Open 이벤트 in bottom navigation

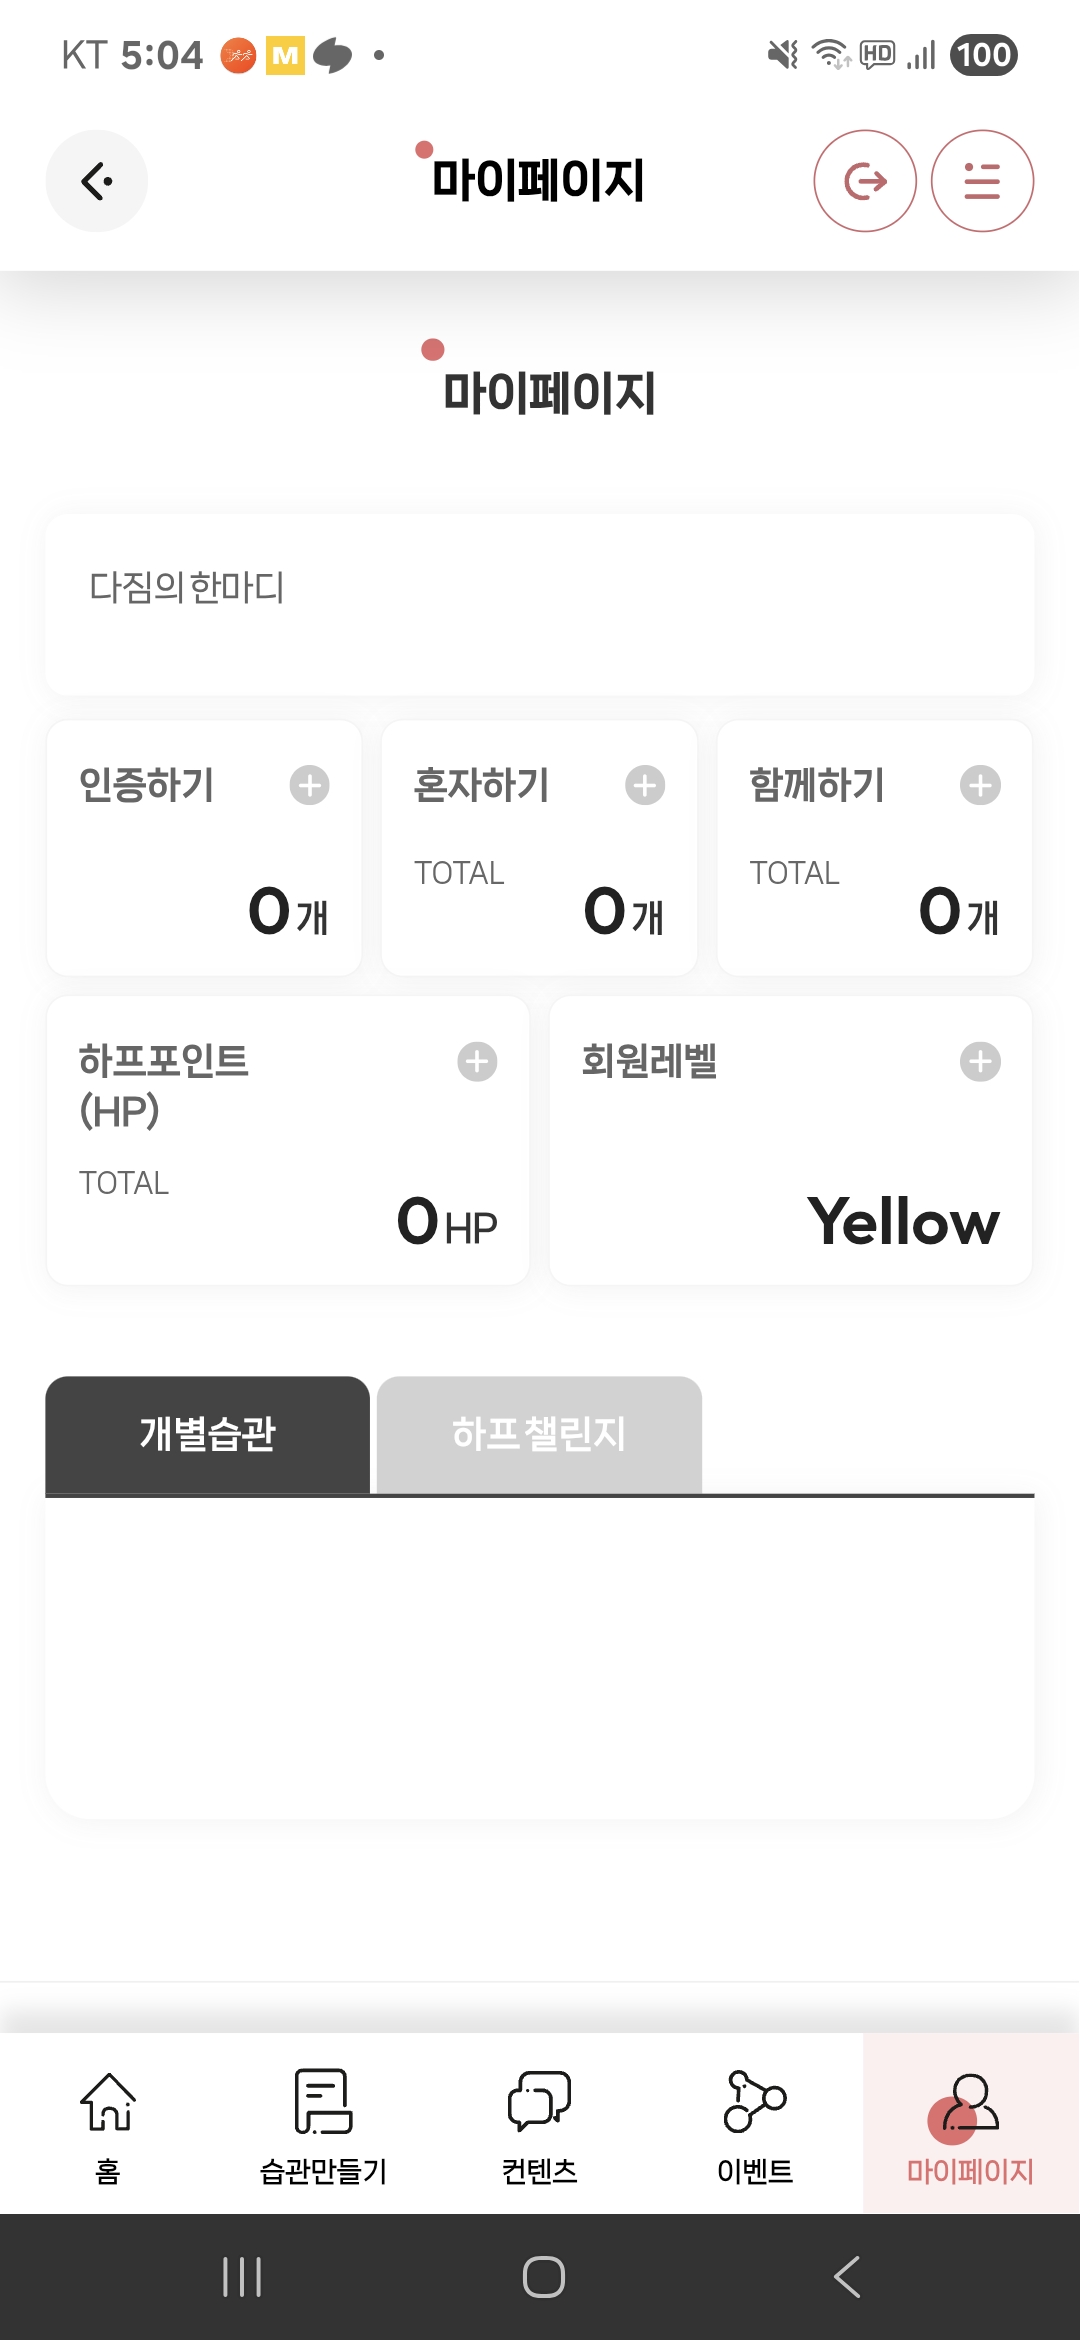point(755,2124)
